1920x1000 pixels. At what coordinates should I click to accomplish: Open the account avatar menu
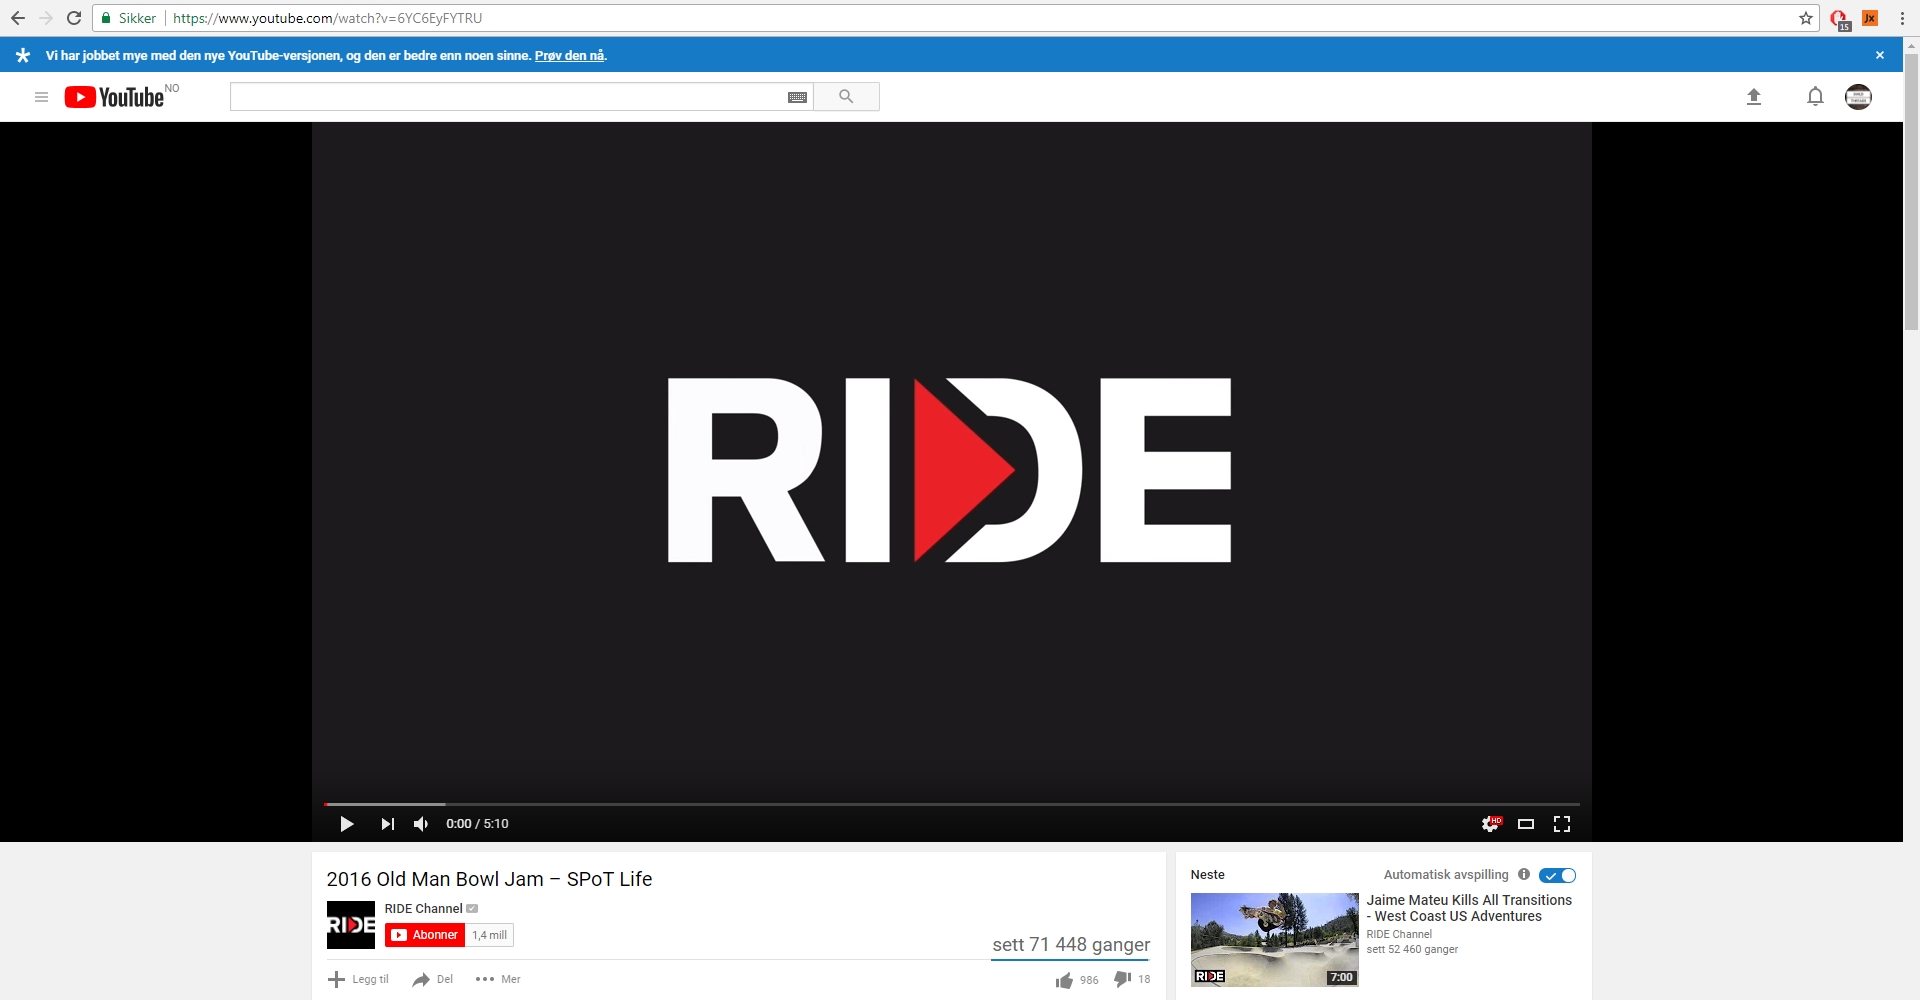pyautogui.click(x=1858, y=97)
